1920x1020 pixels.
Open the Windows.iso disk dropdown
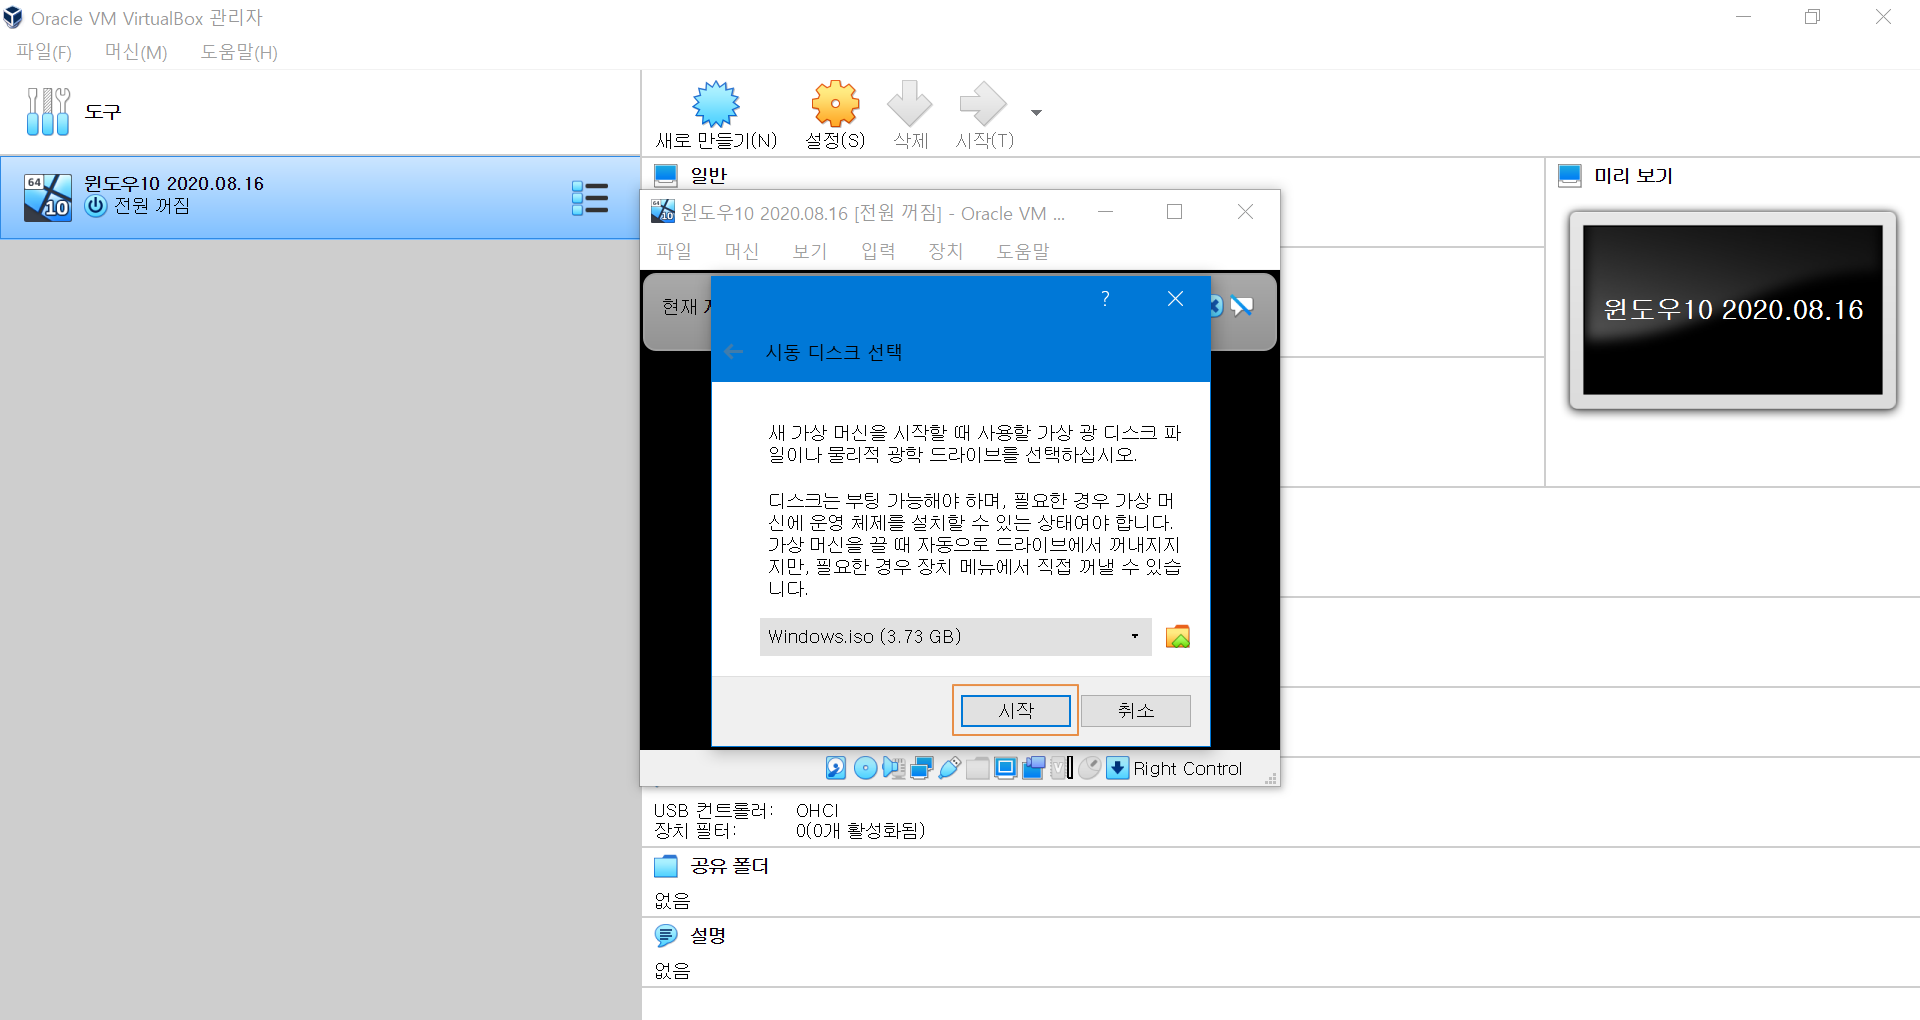click(x=956, y=637)
